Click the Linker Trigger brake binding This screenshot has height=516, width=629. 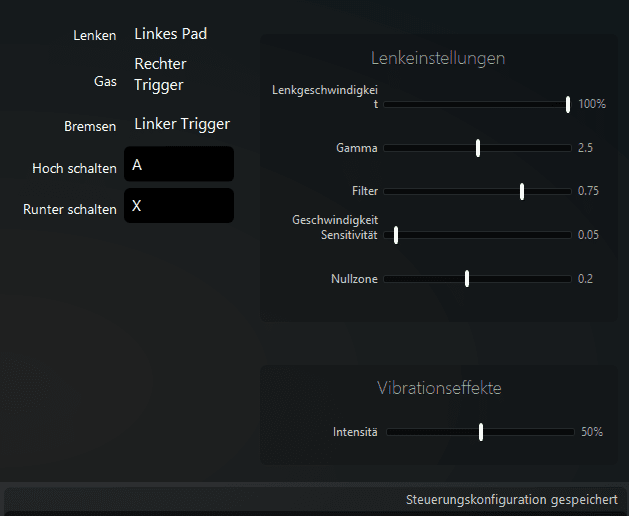tap(182, 124)
